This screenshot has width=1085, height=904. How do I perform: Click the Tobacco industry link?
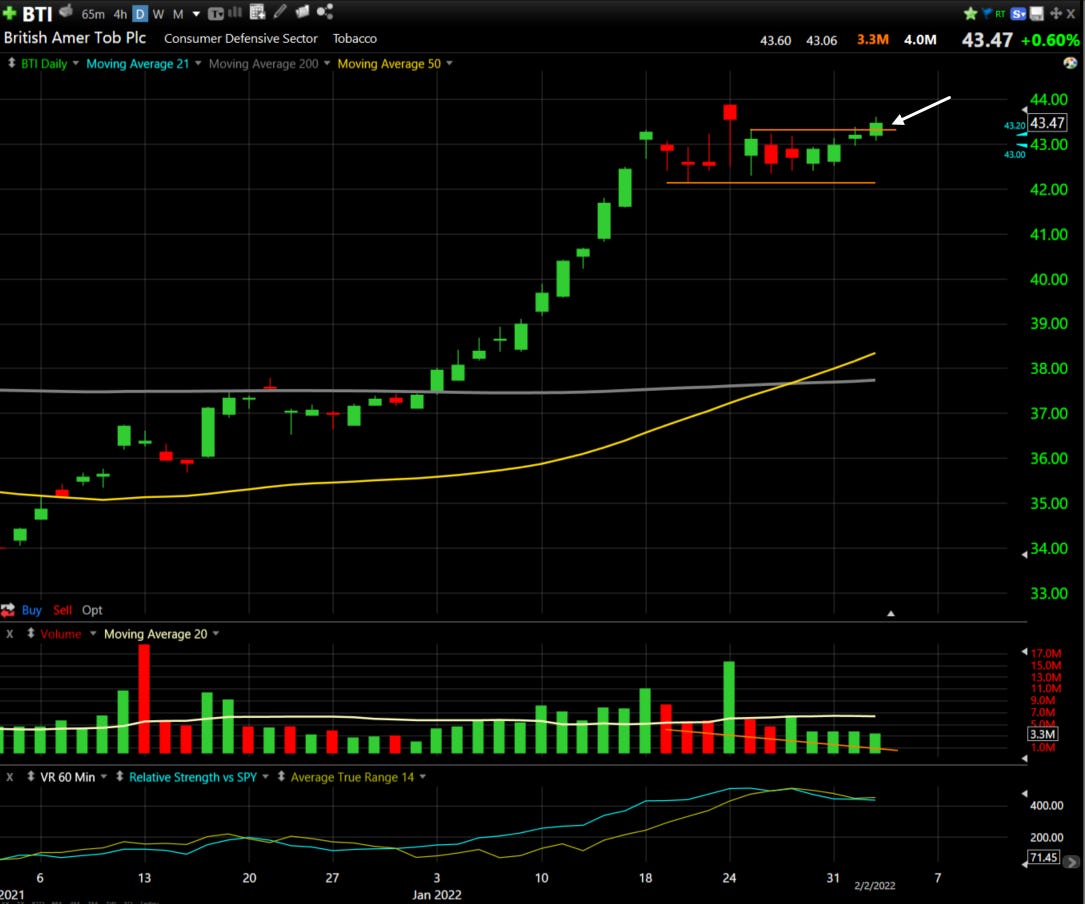(354, 39)
